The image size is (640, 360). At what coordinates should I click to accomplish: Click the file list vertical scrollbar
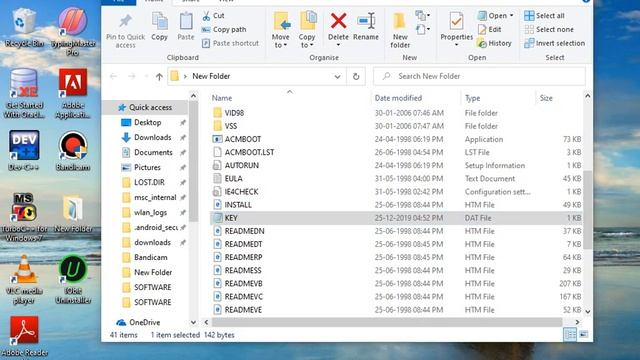[x=587, y=210]
